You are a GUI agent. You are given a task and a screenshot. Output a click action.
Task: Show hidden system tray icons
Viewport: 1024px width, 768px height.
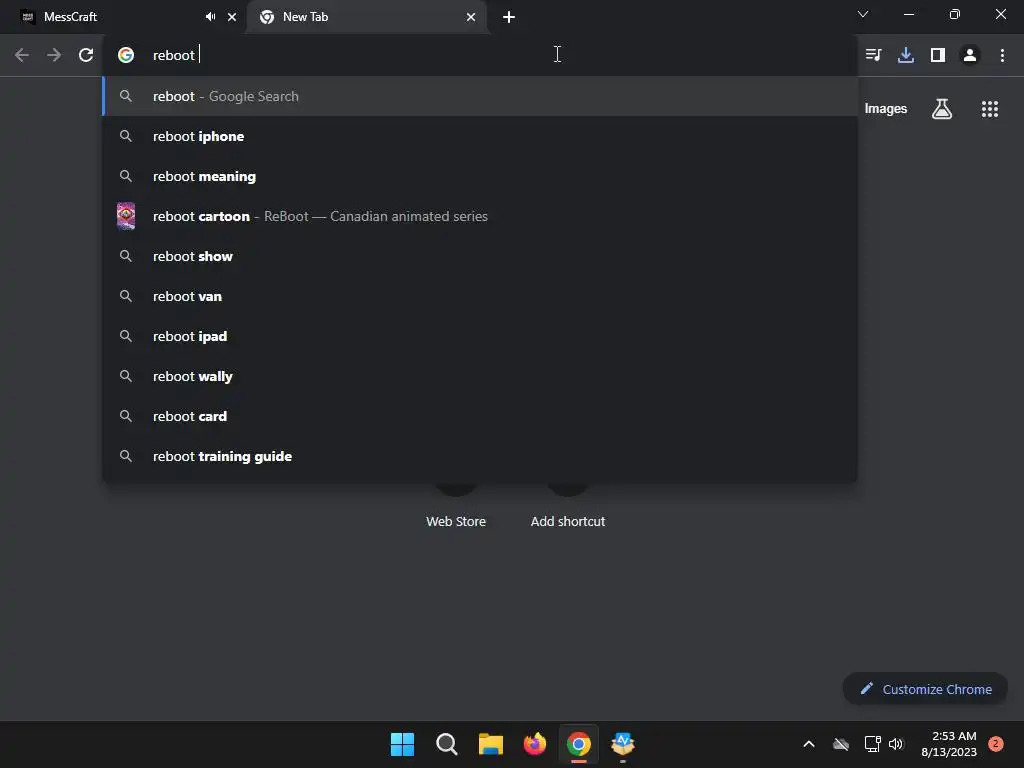(x=808, y=744)
